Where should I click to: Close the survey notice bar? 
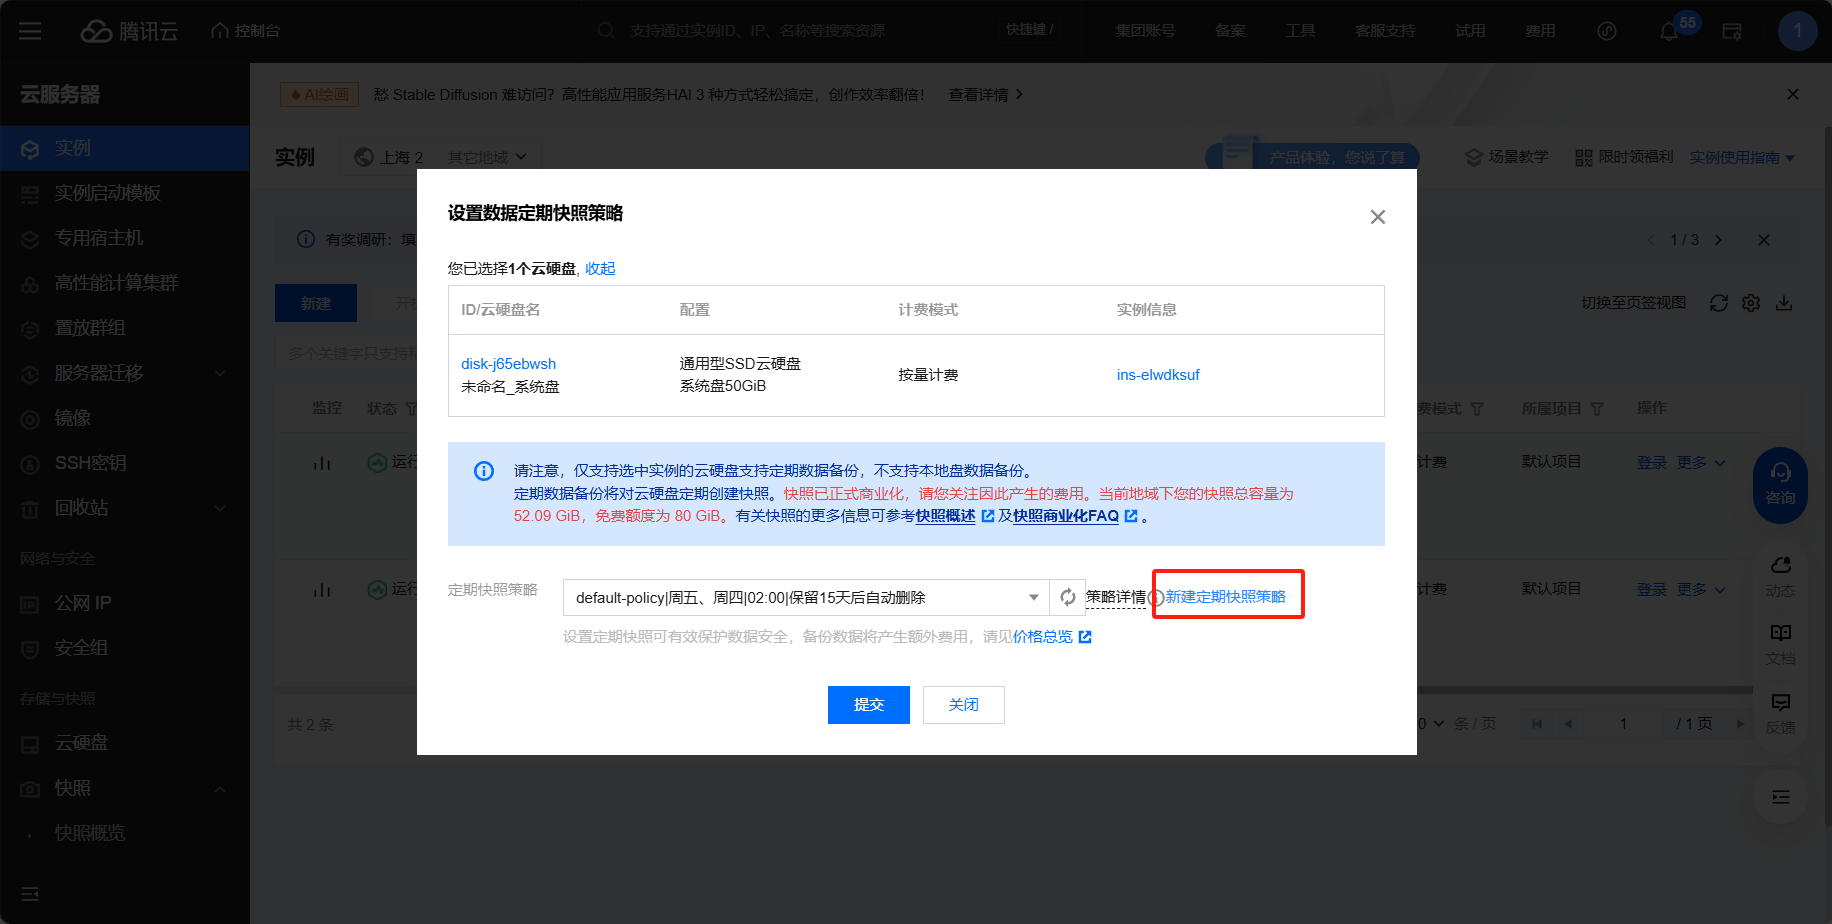(x=1764, y=240)
